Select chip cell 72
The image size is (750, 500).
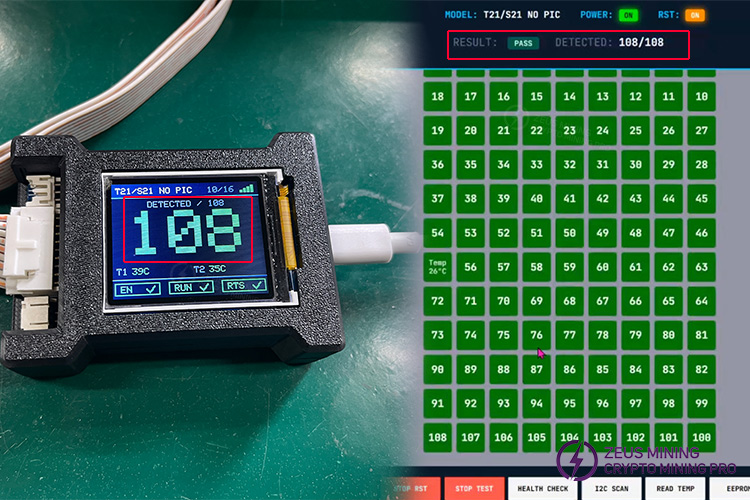(437, 301)
